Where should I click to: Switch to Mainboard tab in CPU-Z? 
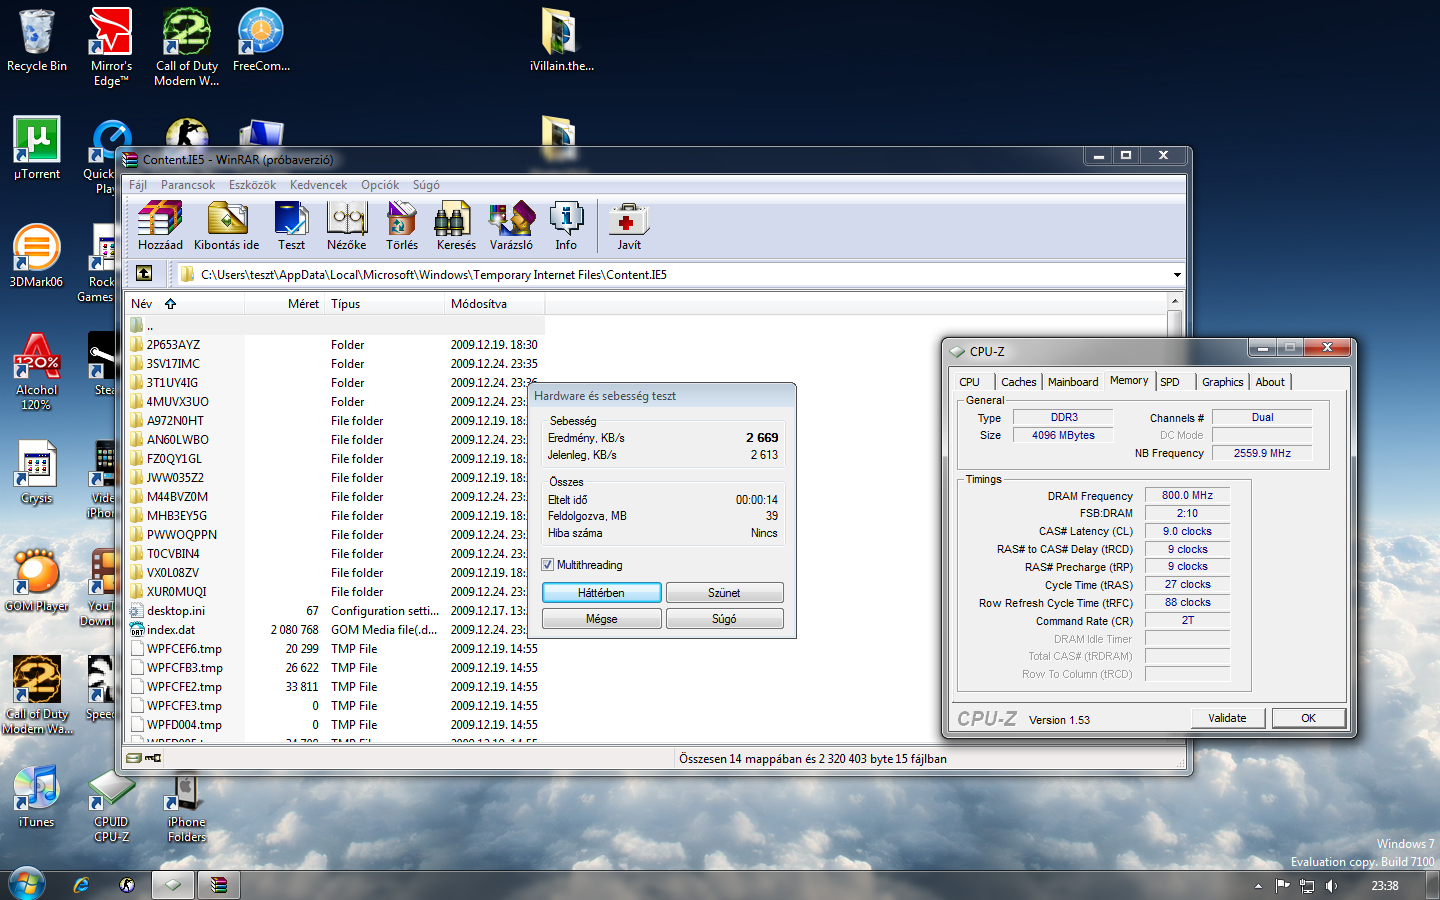(1073, 382)
